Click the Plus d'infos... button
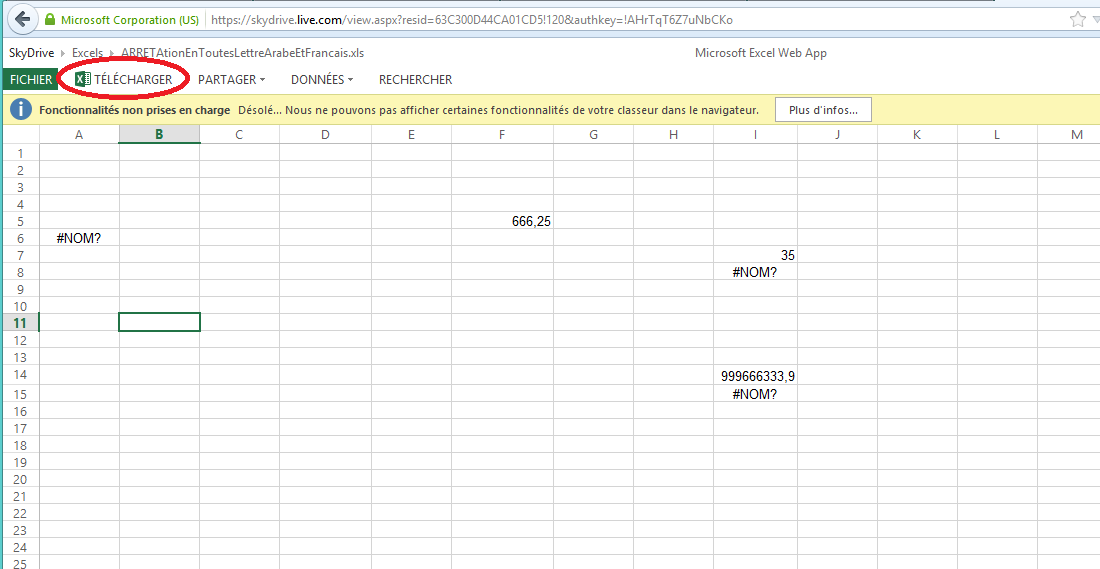Screen dimensions: 1100x569 (823, 110)
